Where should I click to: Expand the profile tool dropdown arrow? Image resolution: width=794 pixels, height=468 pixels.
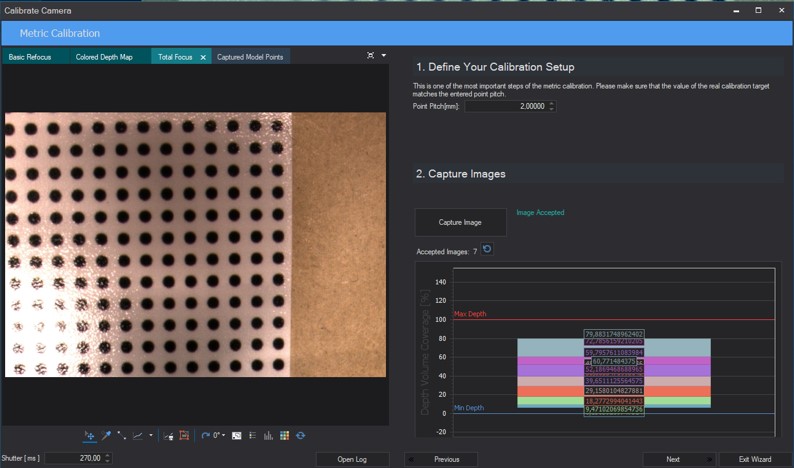[x=151, y=436]
